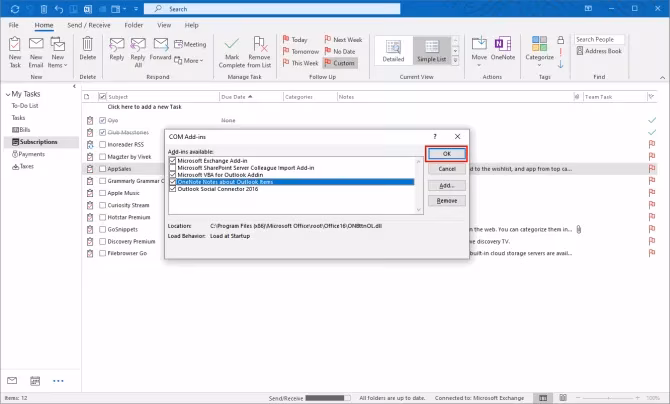670x404 pixels.
Task: Set Low Importance with down arrow icon
Action: (x=561, y=64)
